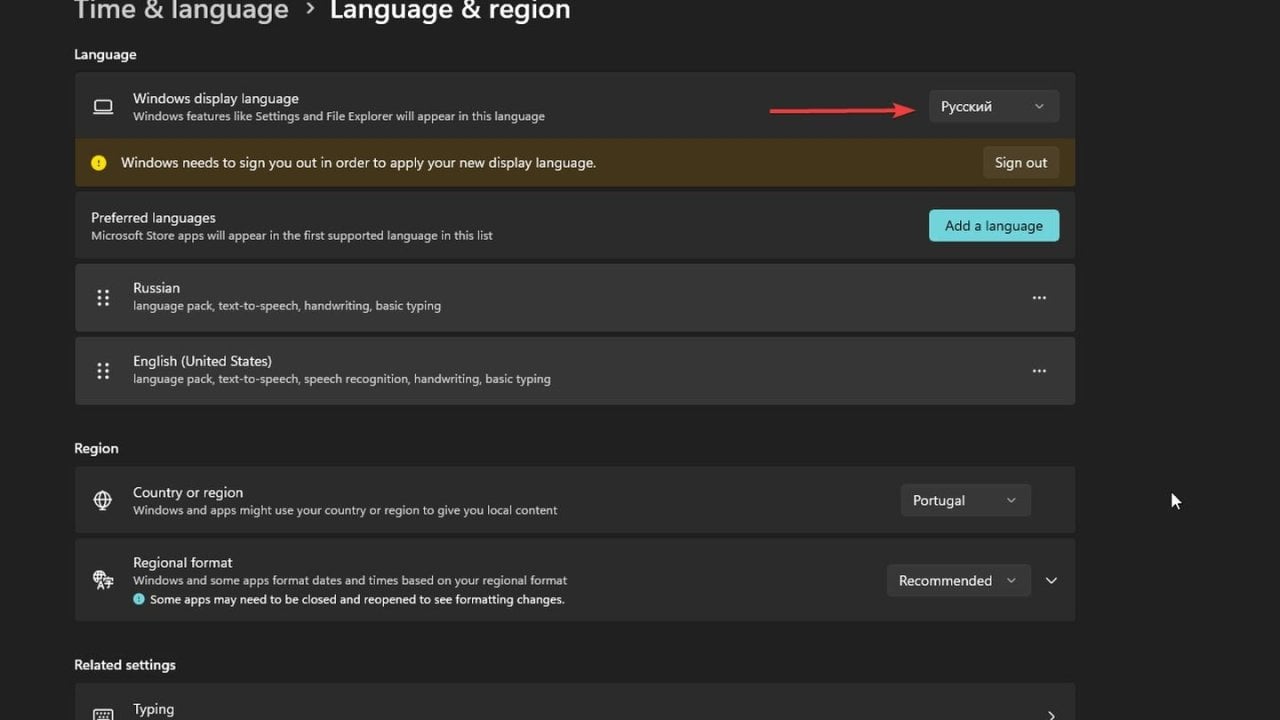Click the Add a language button
The image size is (1280, 720).
click(993, 226)
